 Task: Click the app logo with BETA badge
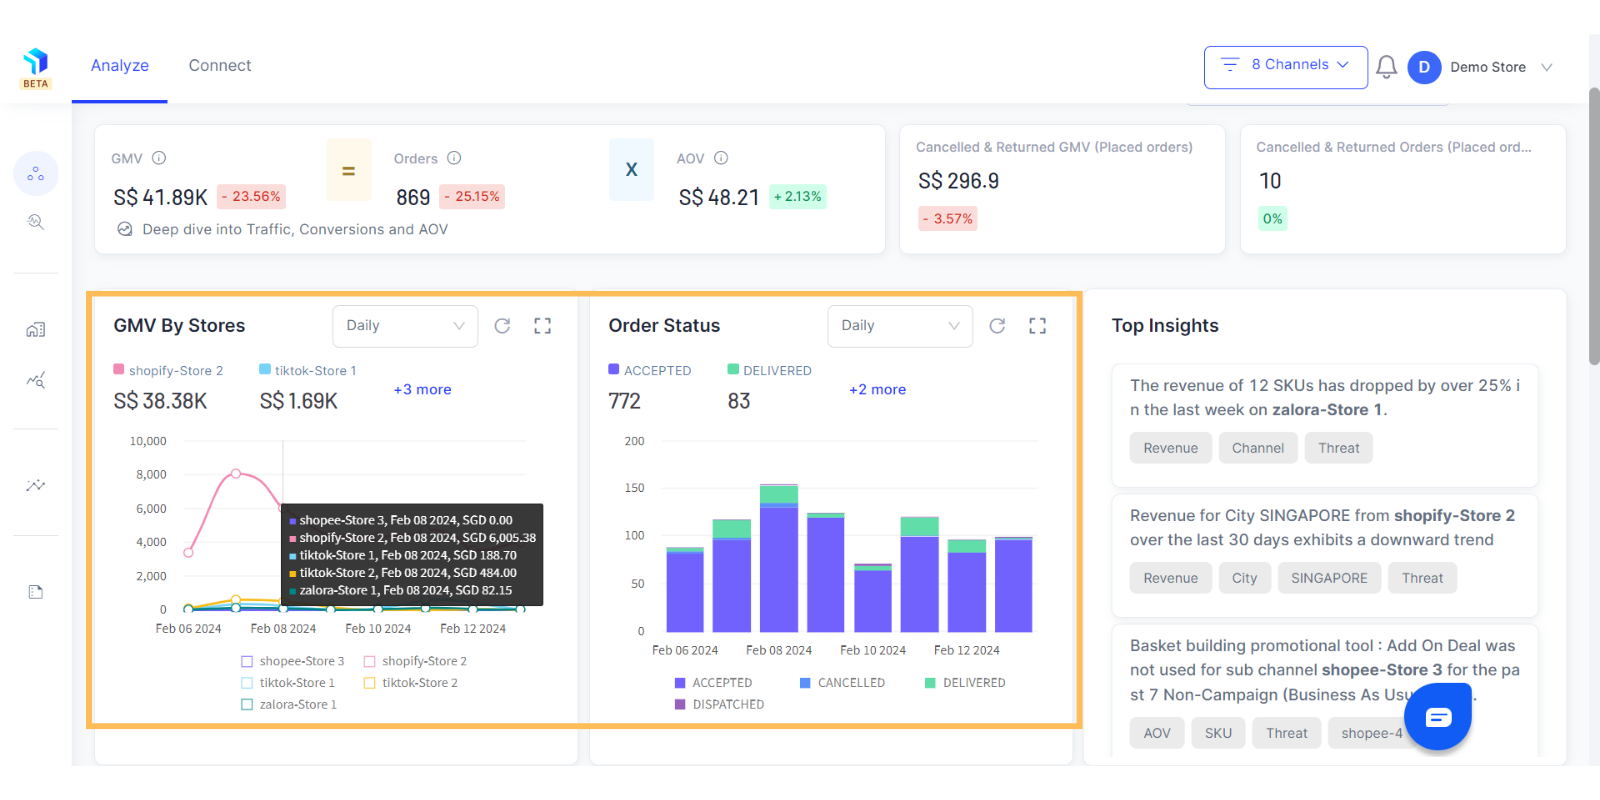click(x=36, y=68)
